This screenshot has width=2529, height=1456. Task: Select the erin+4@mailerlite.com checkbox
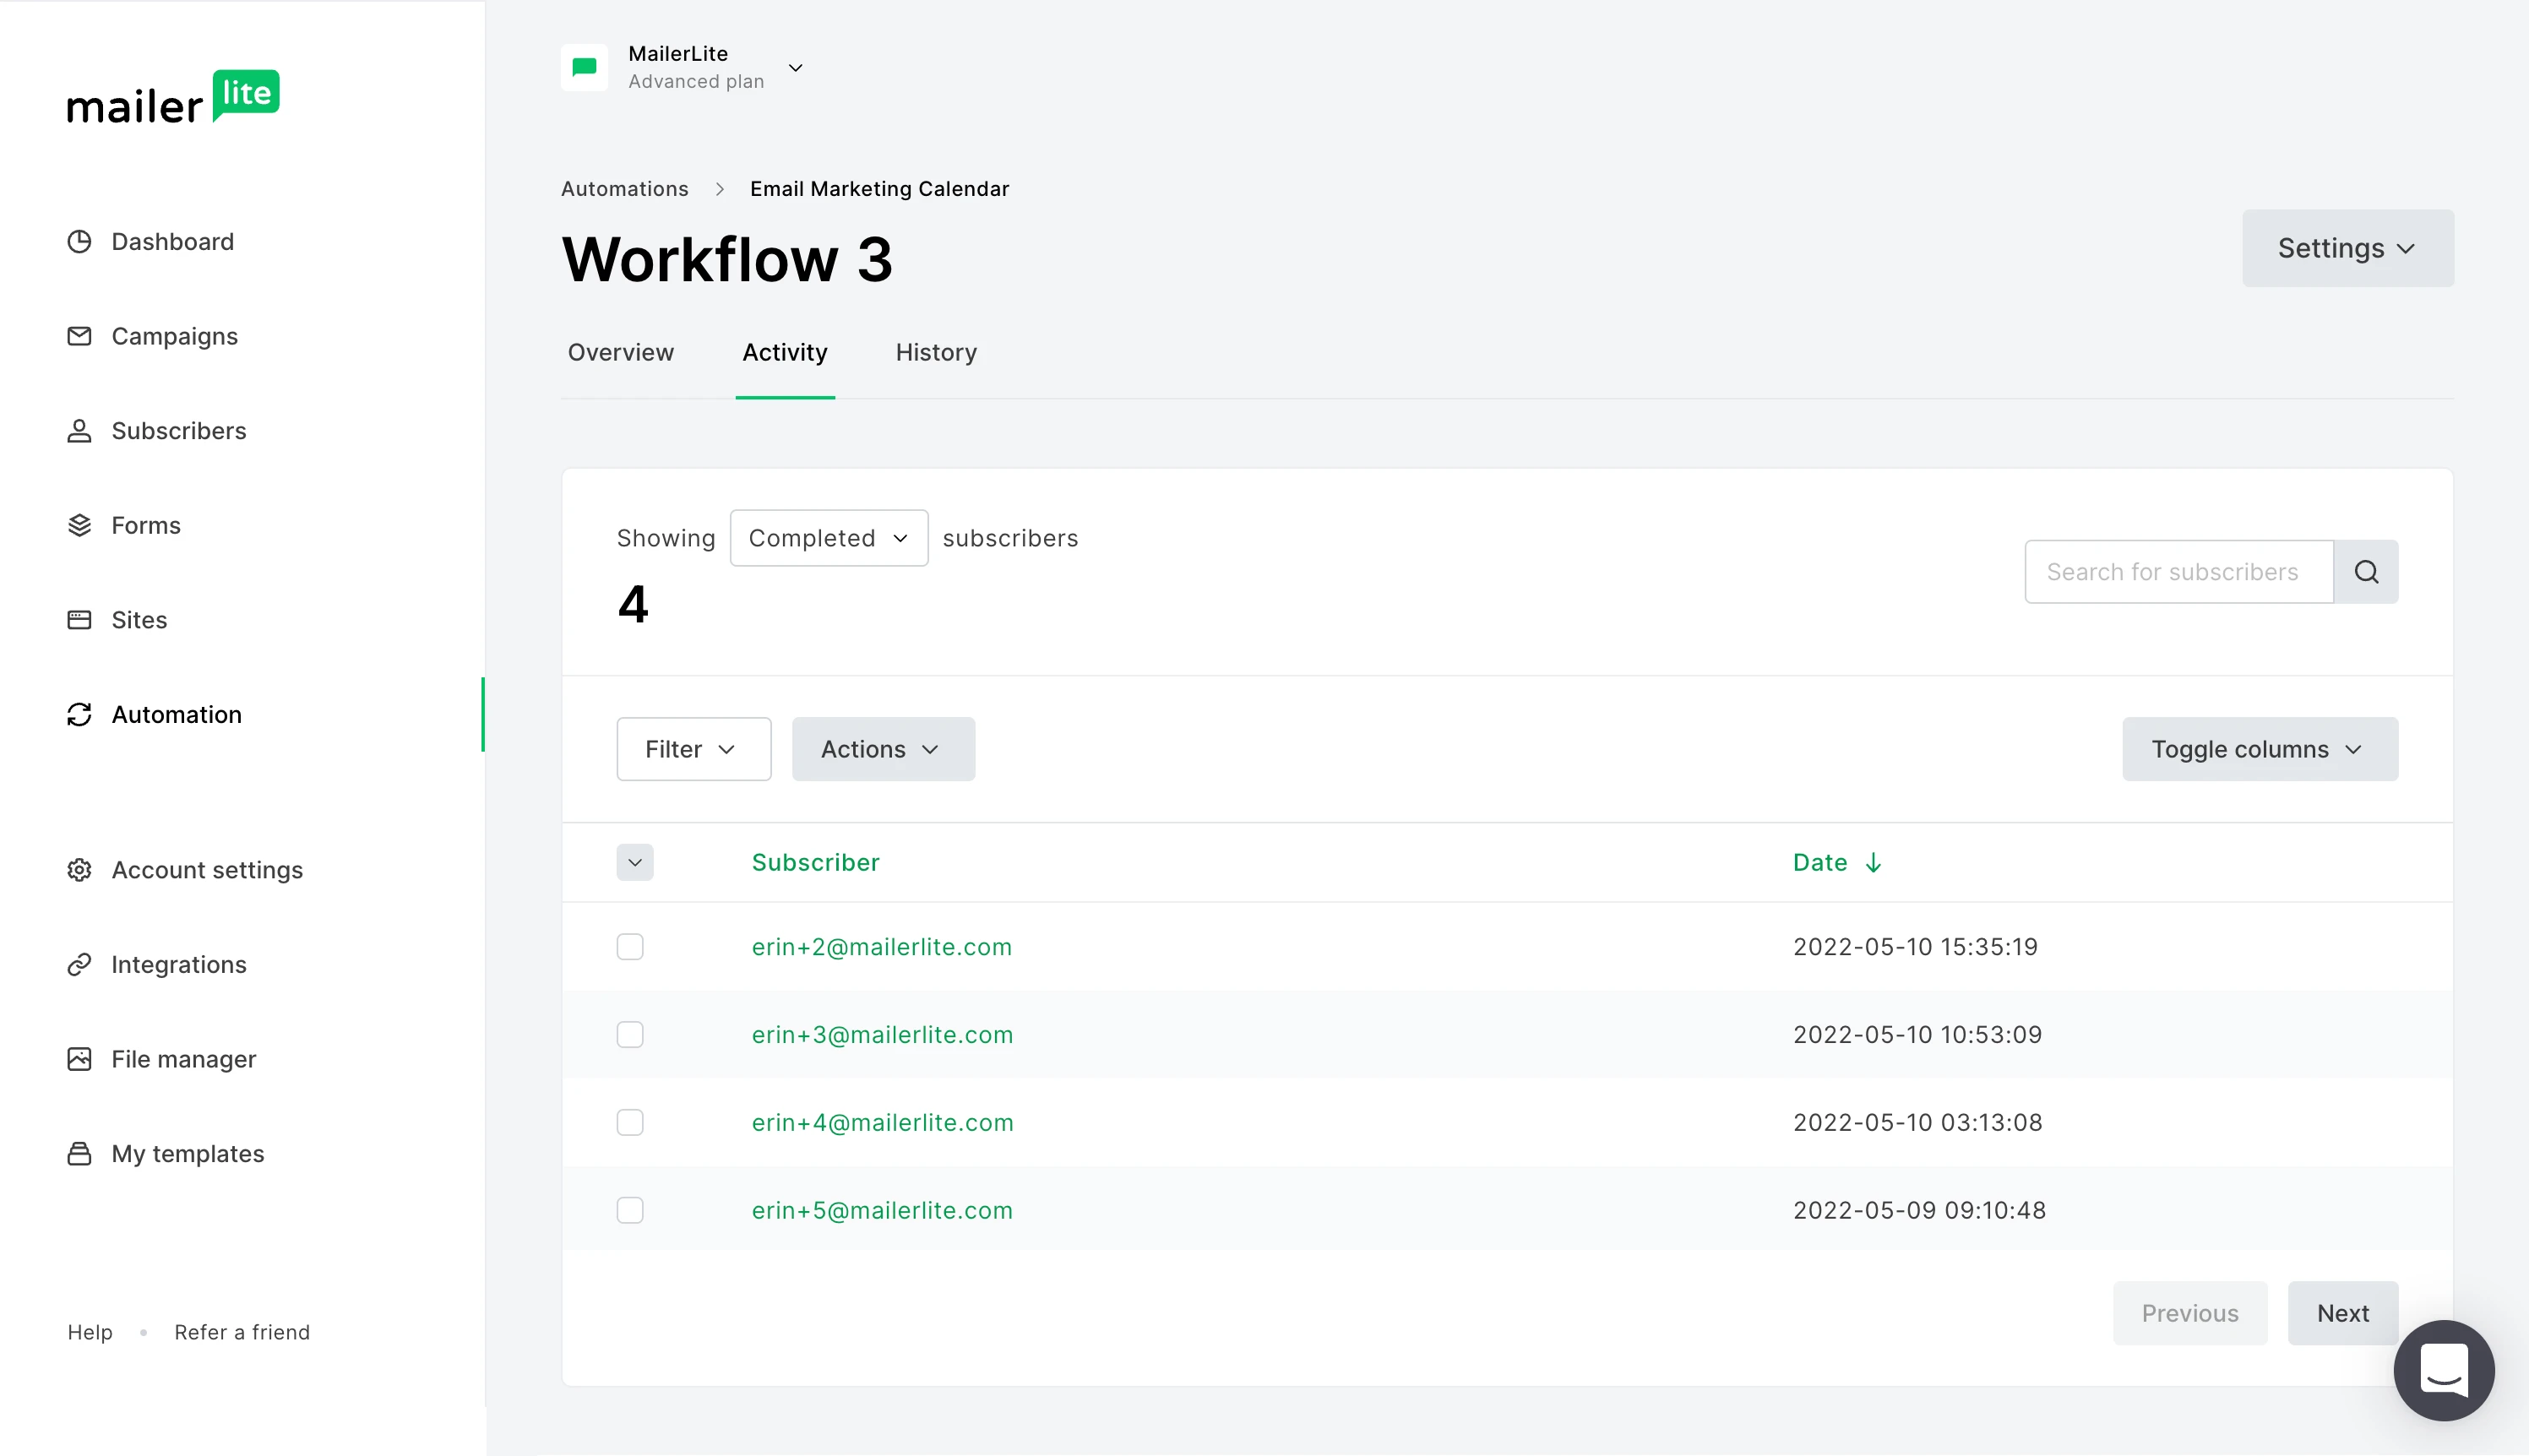coord(630,1122)
